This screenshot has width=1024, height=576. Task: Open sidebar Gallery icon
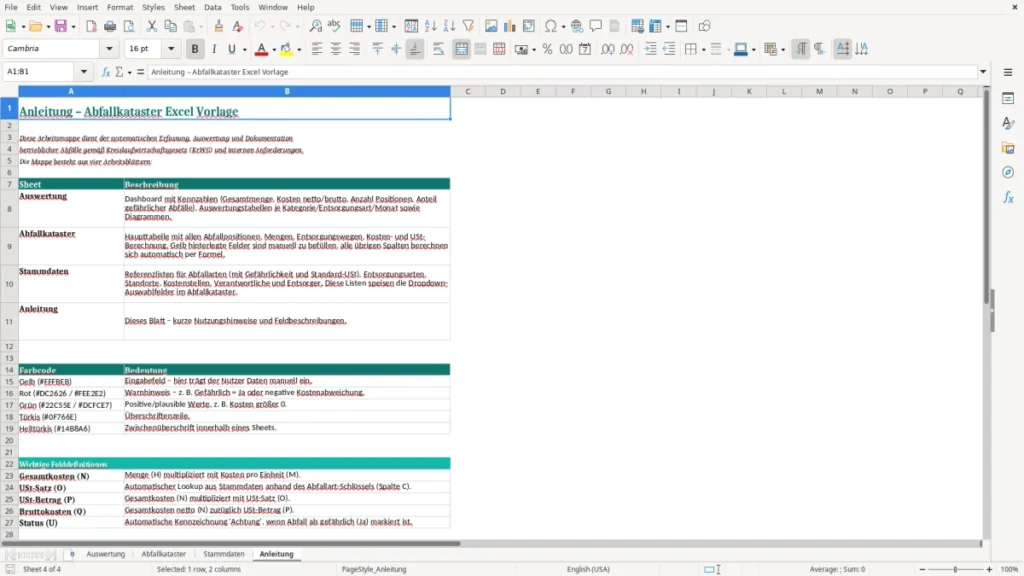pyautogui.click(x=1008, y=148)
